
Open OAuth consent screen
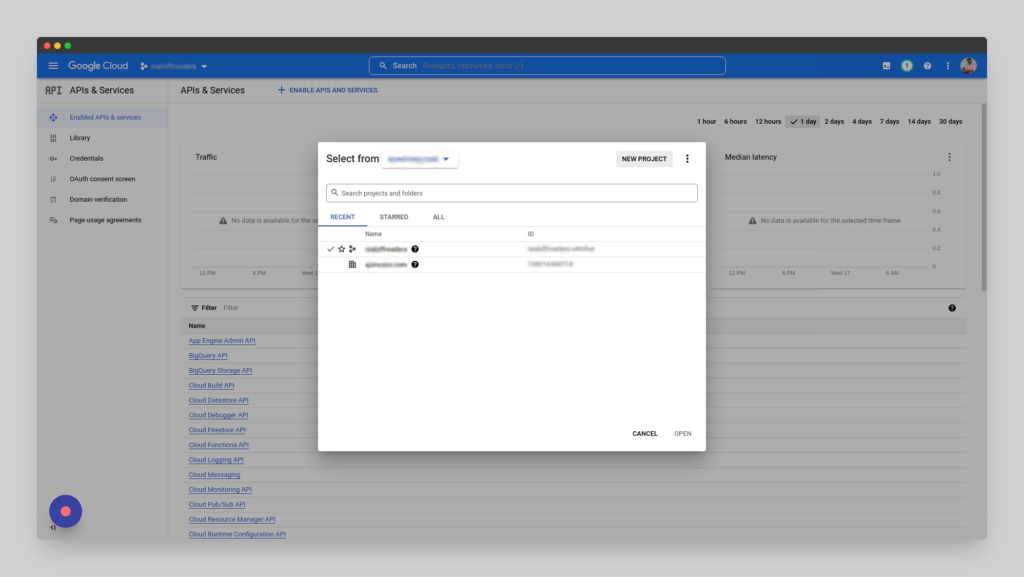pyautogui.click(x=102, y=179)
